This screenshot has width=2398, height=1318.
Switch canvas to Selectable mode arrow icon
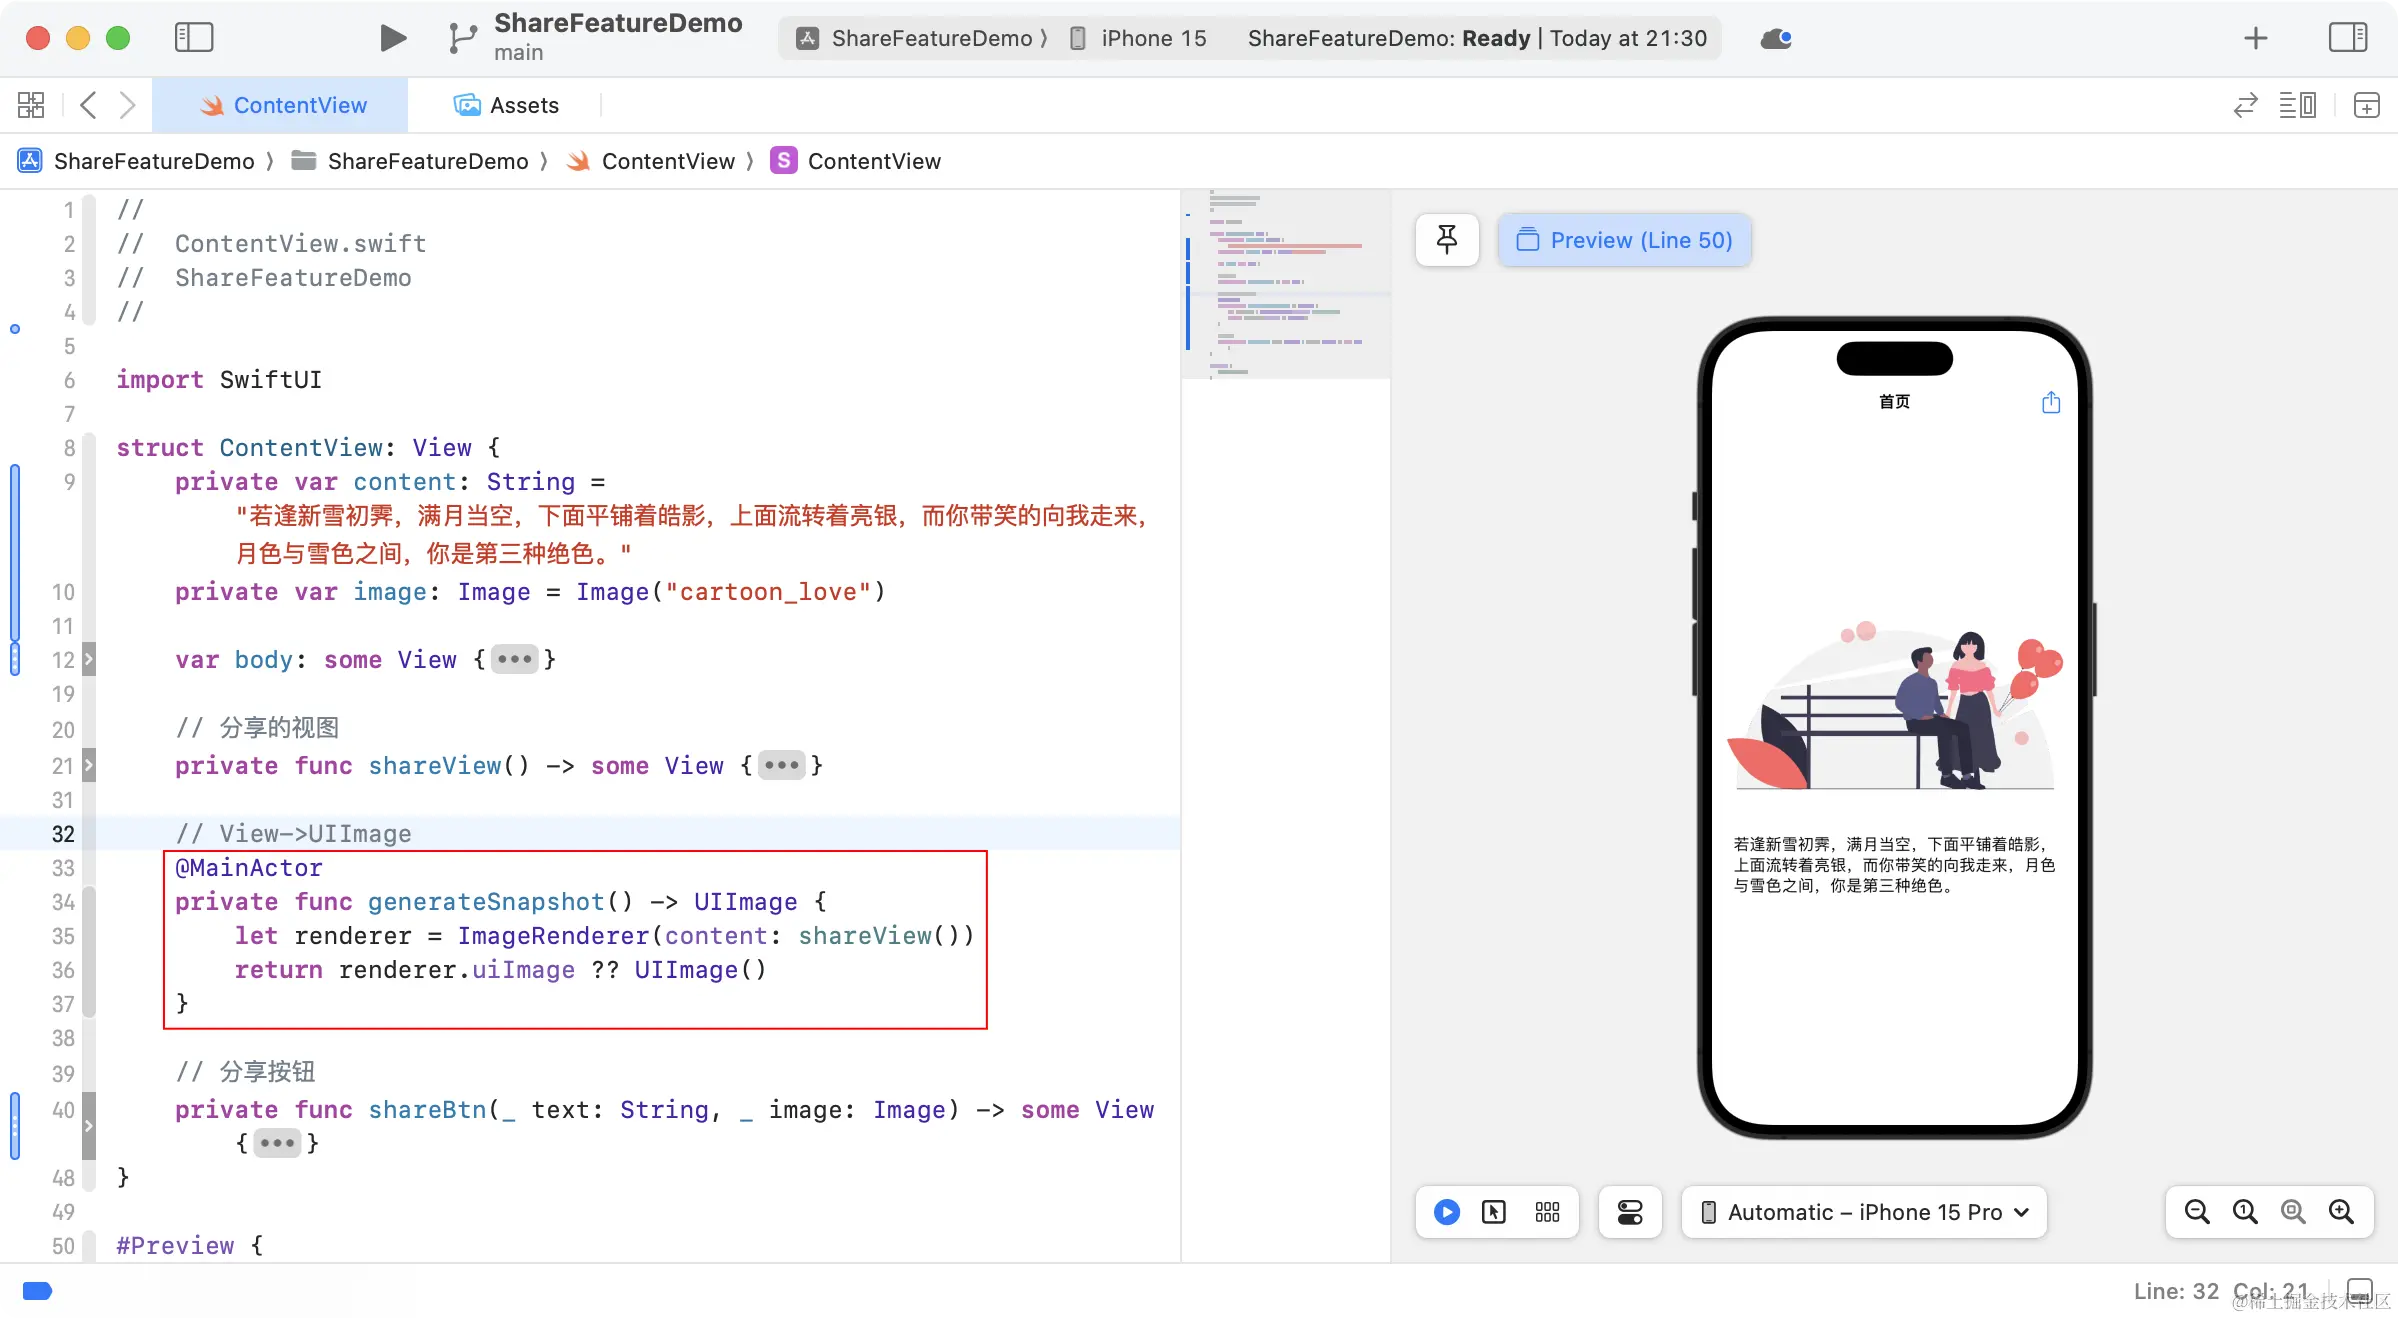(x=1494, y=1212)
